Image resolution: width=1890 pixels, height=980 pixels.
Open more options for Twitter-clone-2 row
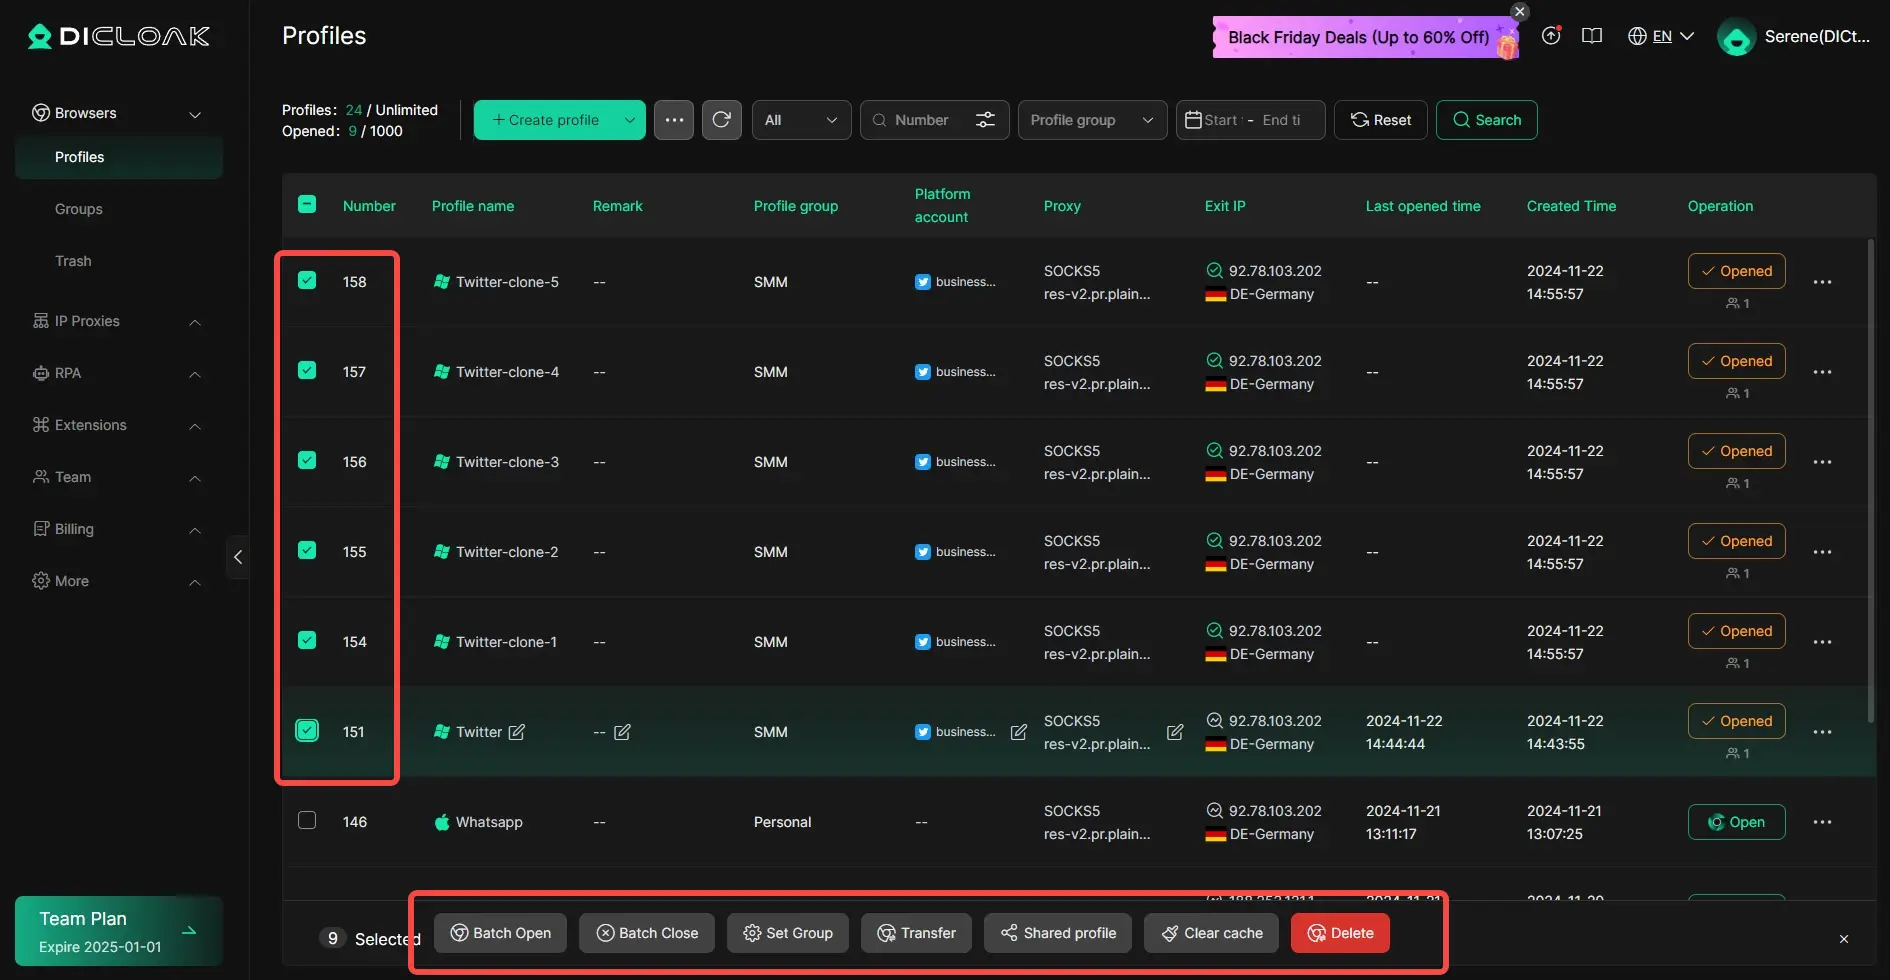pos(1823,552)
